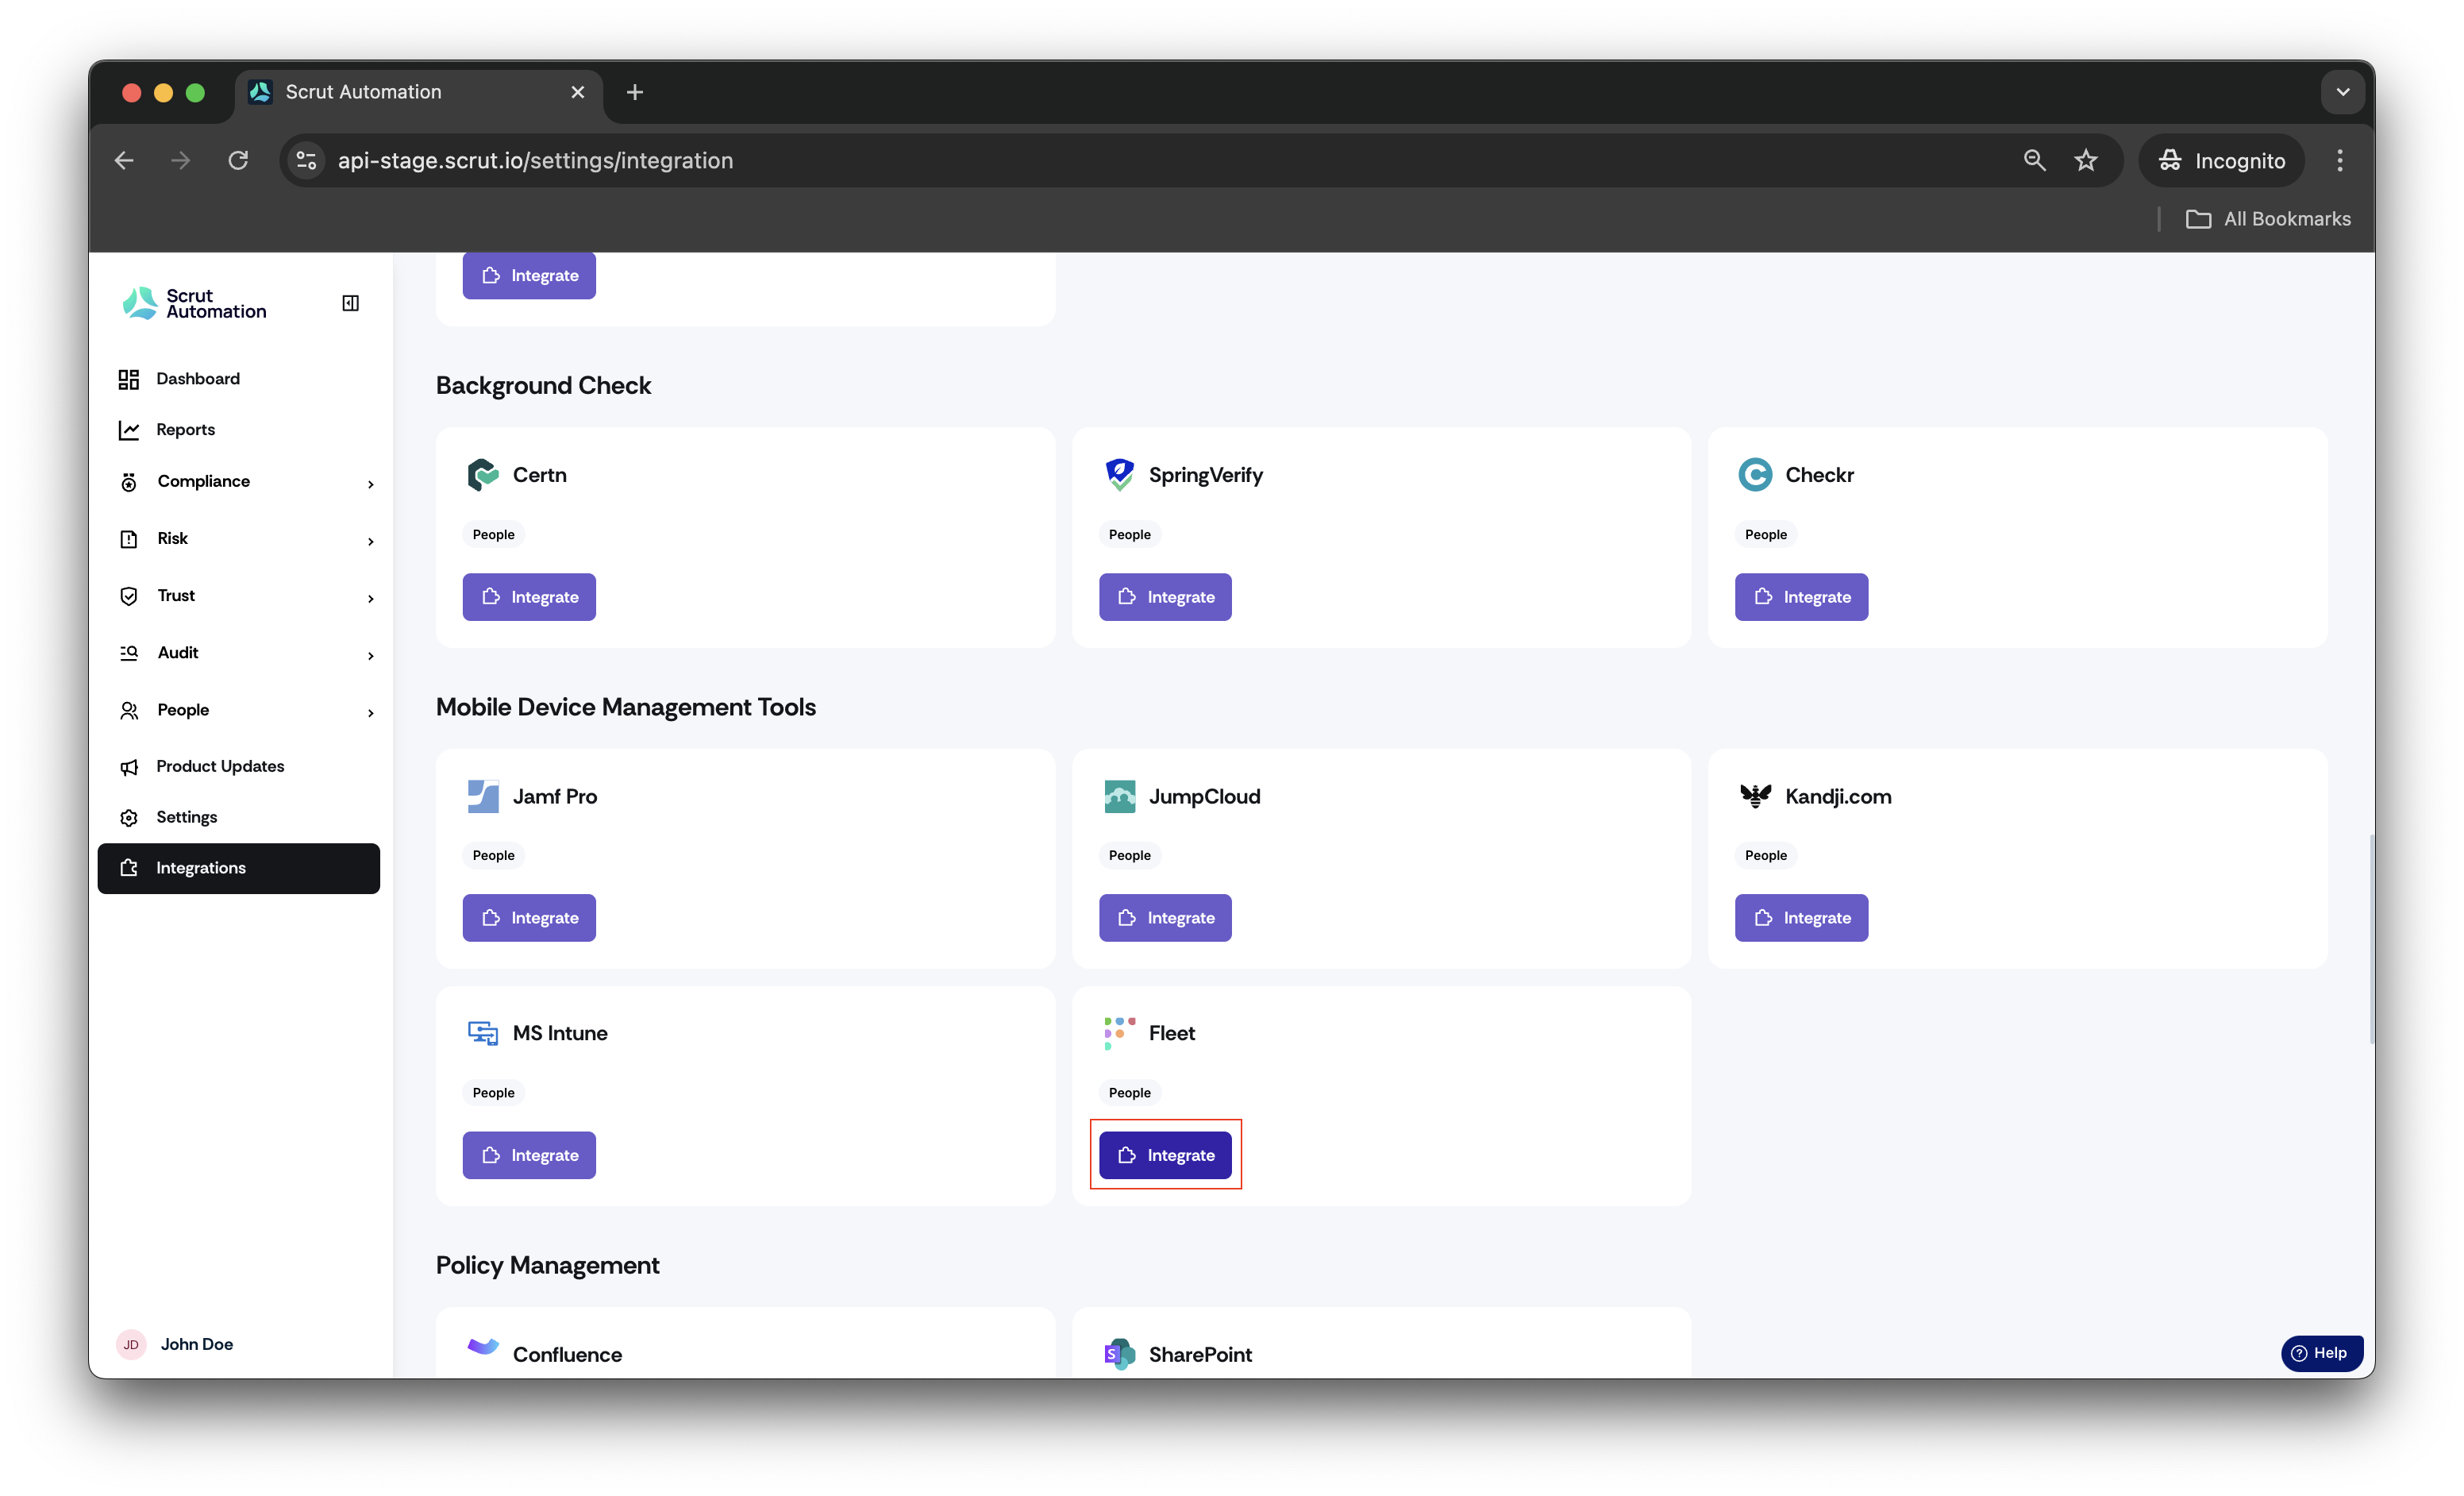The width and height of the screenshot is (2464, 1496).
Task: Collapse the sidebar with panel icon
Action: pos(351,303)
